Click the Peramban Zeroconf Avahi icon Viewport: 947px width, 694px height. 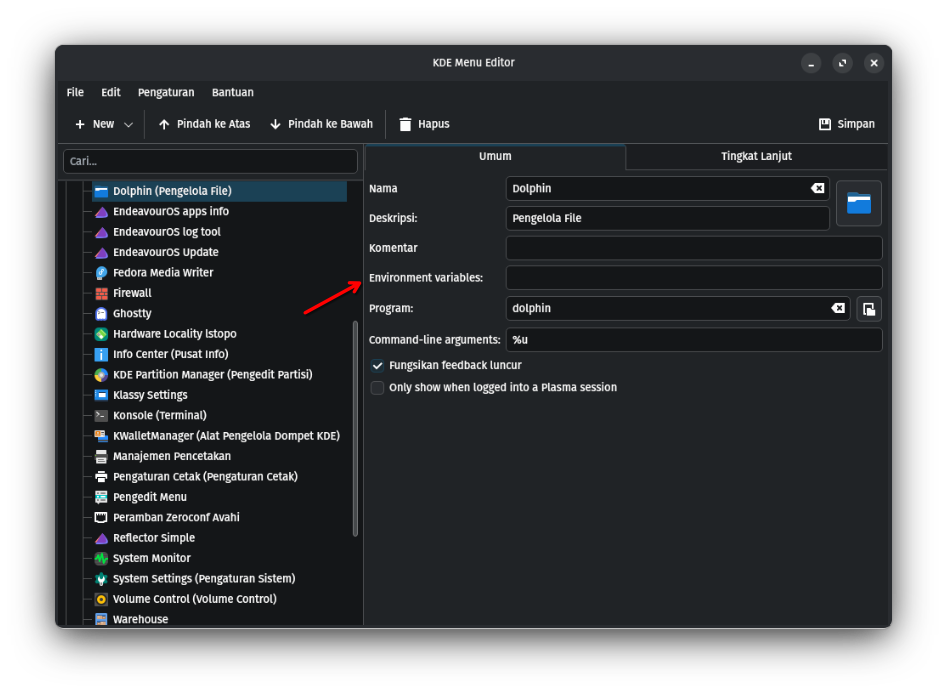pos(101,518)
